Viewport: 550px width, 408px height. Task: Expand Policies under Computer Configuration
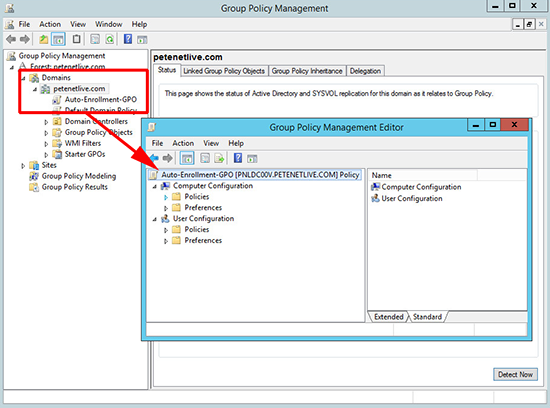[166, 198]
